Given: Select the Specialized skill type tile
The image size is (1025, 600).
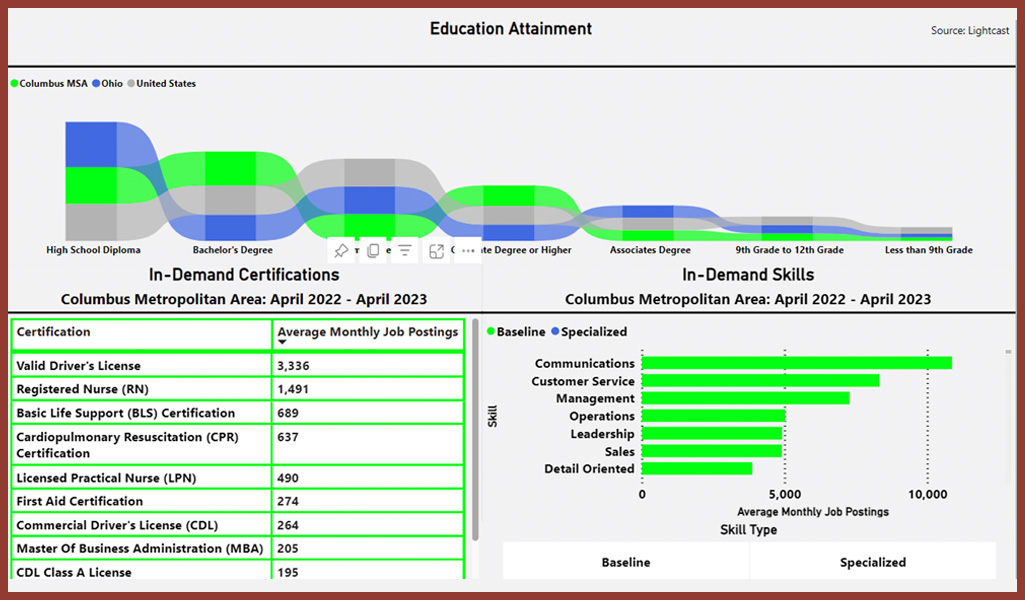Looking at the screenshot, I should pyautogui.click(x=873, y=562).
